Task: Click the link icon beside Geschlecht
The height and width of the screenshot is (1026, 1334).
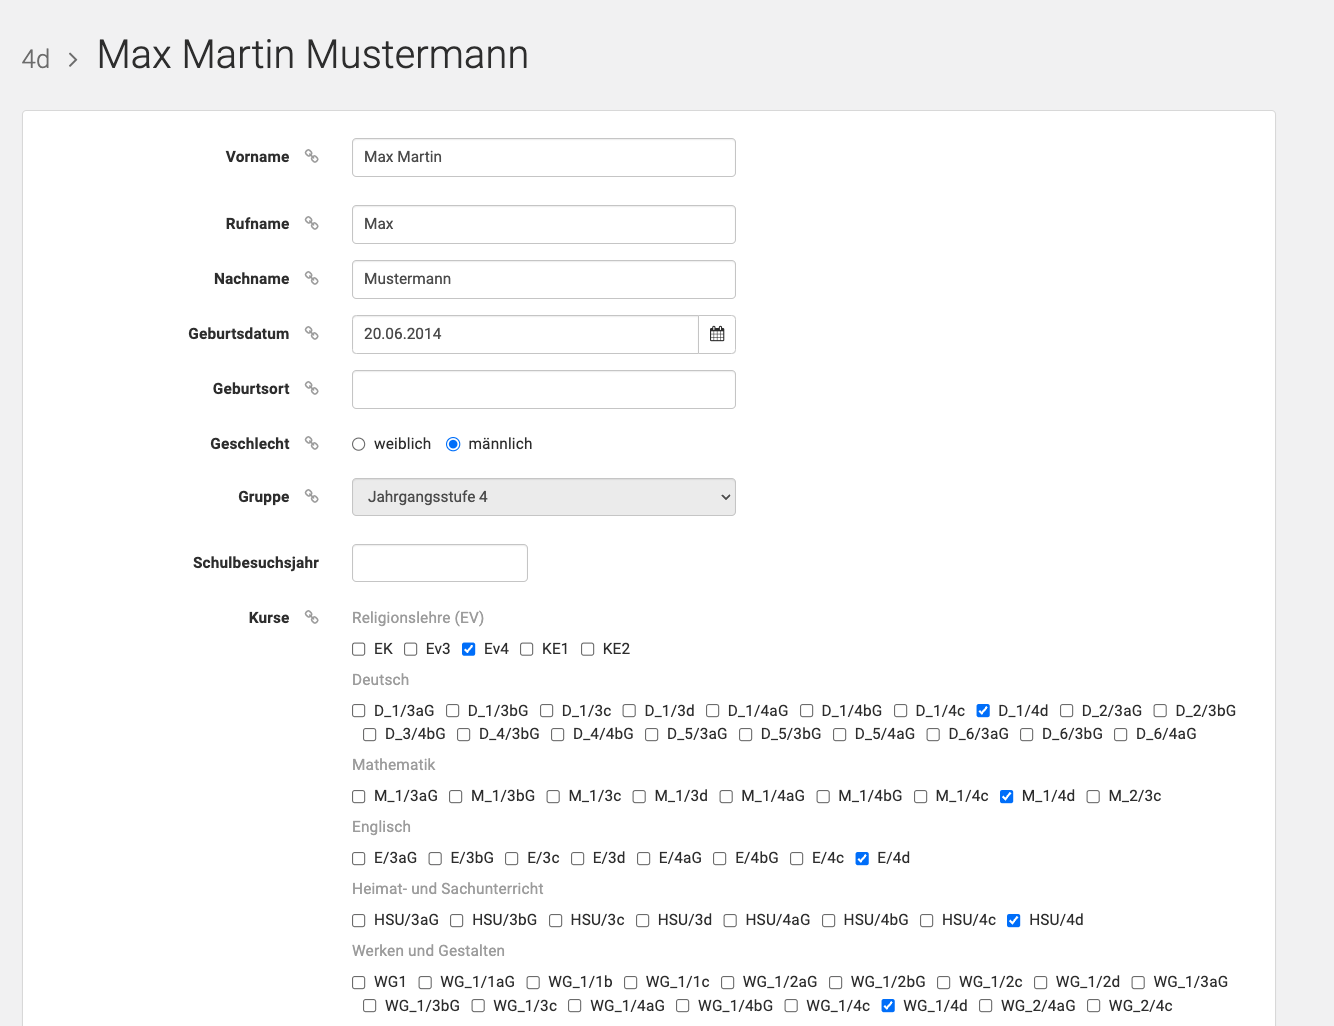Action: click(x=312, y=444)
